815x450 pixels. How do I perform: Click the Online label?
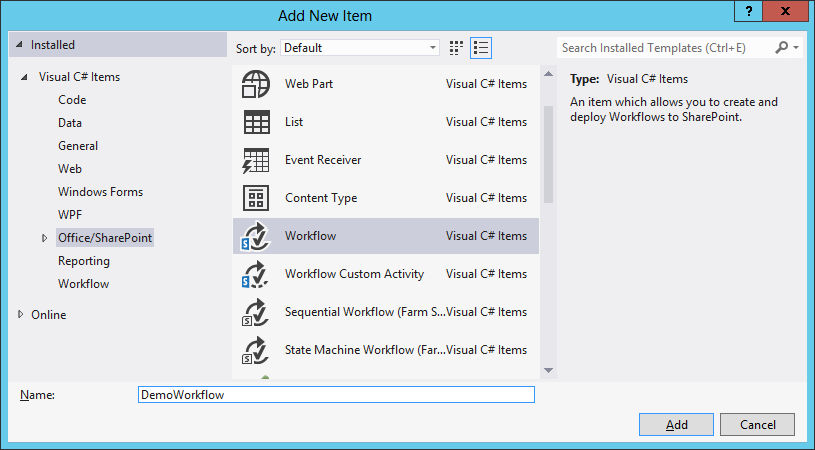point(48,315)
